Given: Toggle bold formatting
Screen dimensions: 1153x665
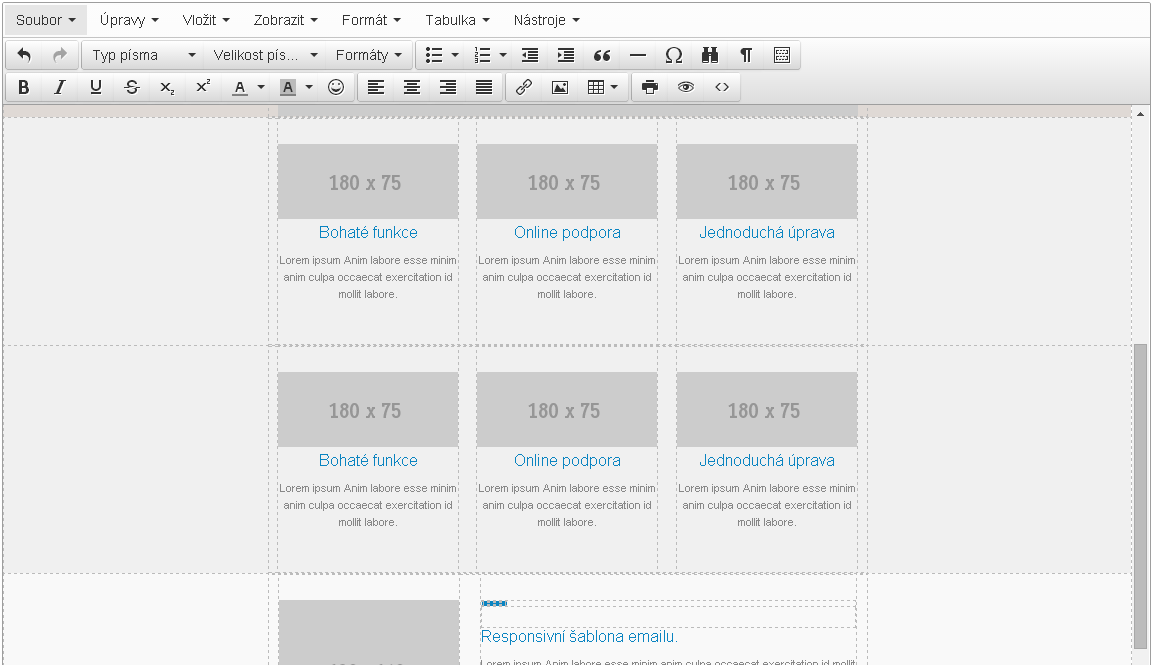Looking at the screenshot, I should [24, 87].
